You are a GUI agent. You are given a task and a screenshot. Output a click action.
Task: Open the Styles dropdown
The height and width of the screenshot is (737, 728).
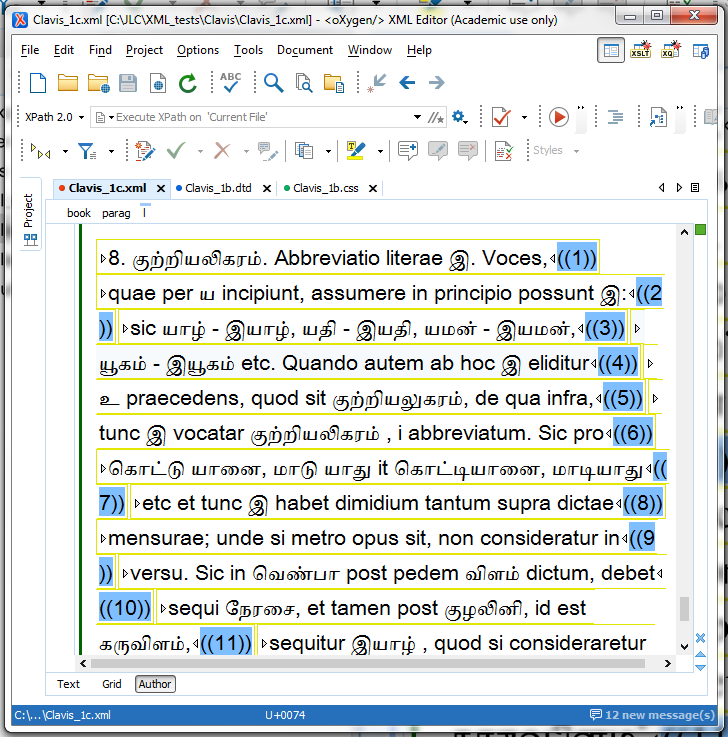click(555, 150)
